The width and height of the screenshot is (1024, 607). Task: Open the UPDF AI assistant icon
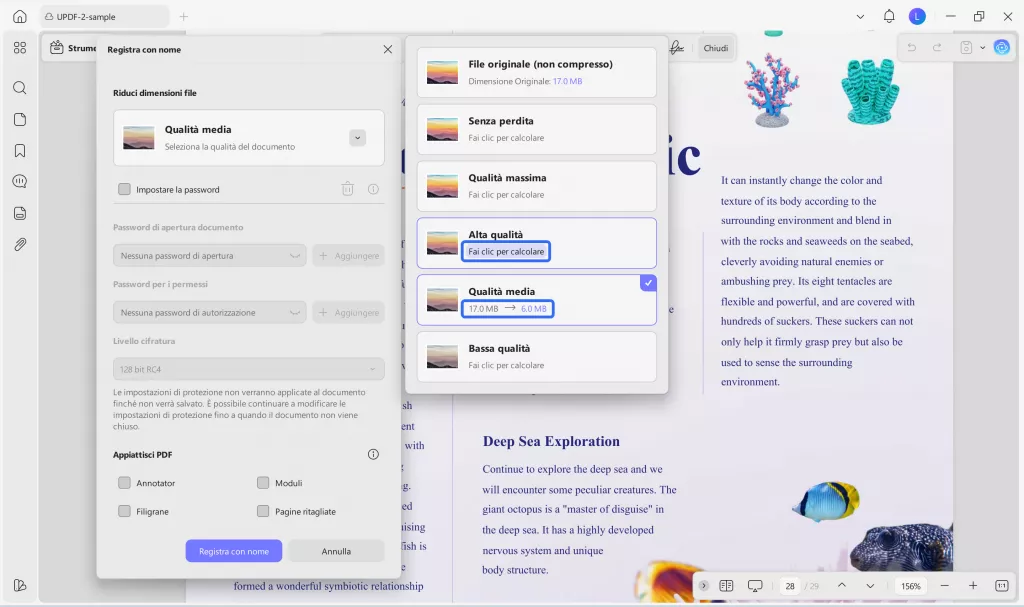click(x=1001, y=47)
